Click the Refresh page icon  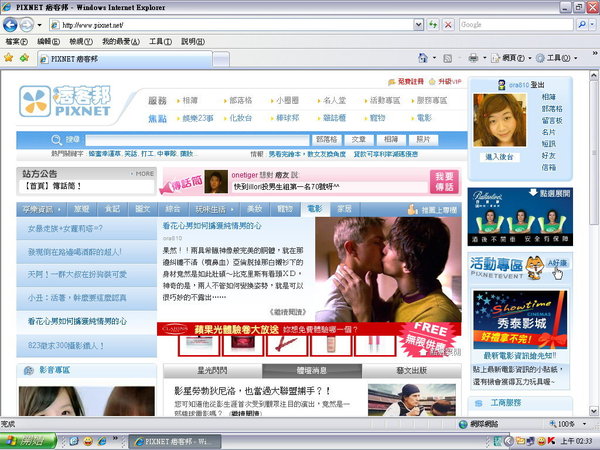tap(433, 25)
